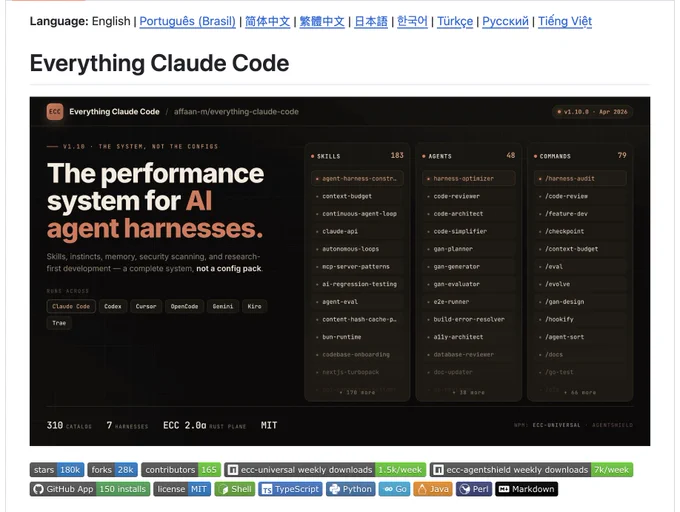Viewport: 680px width, 512px height.
Task: Click the gan-generator agent row
Action: tap(469, 267)
